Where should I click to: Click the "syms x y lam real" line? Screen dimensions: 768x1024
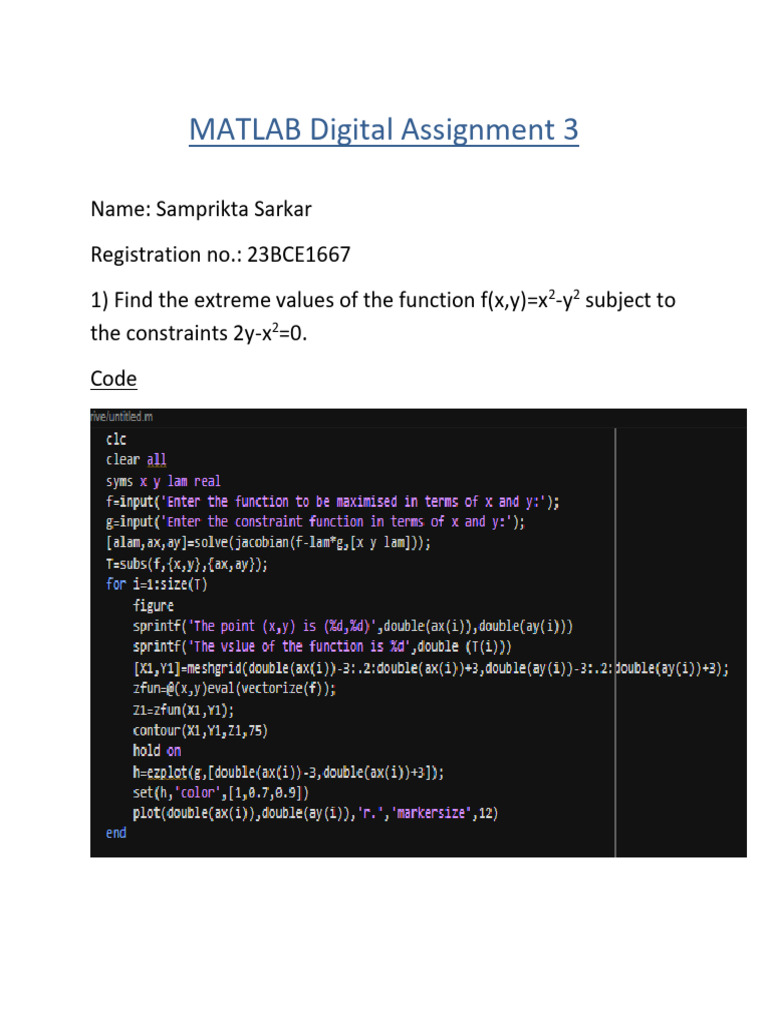(x=163, y=480)
